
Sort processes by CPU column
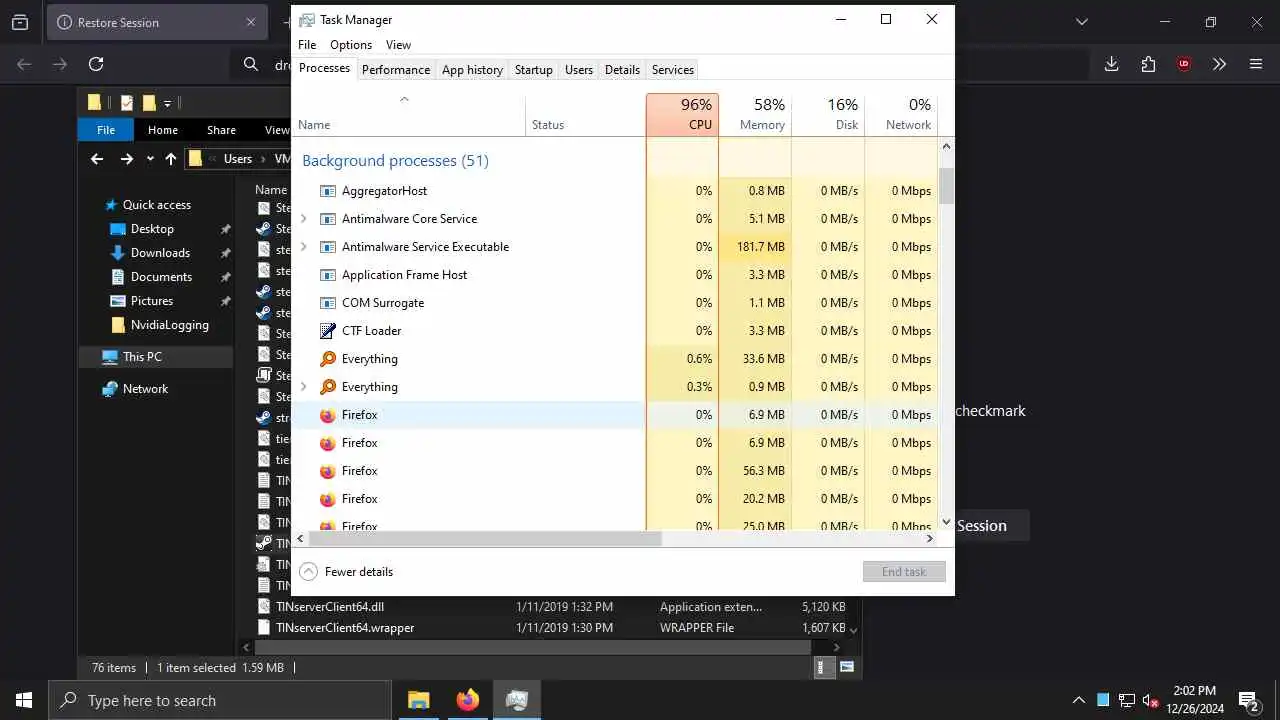tap(682, 115)
